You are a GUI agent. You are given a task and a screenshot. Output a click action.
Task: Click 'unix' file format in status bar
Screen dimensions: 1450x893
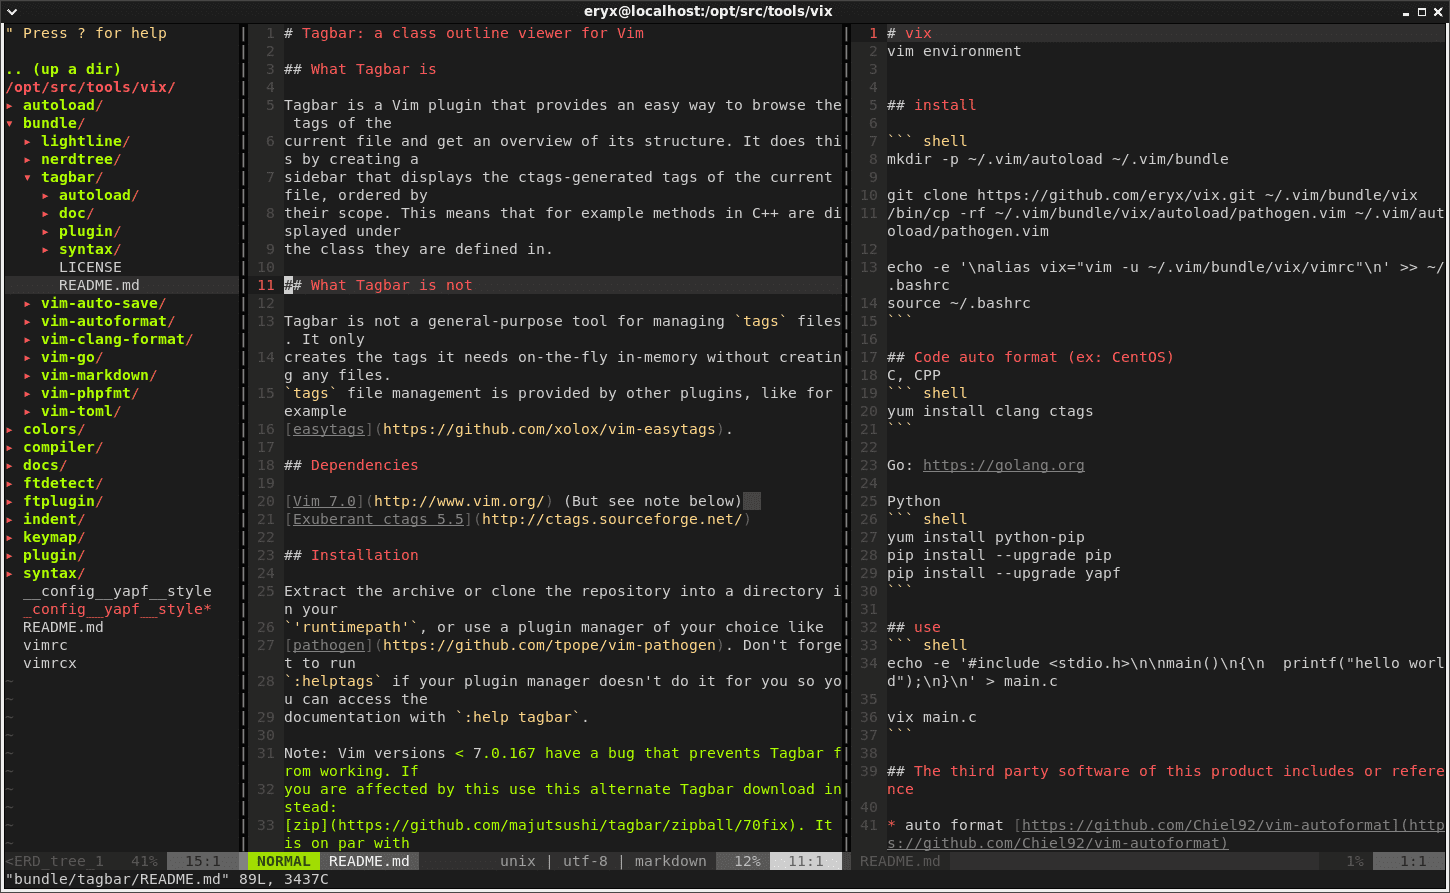pos(517,861)
